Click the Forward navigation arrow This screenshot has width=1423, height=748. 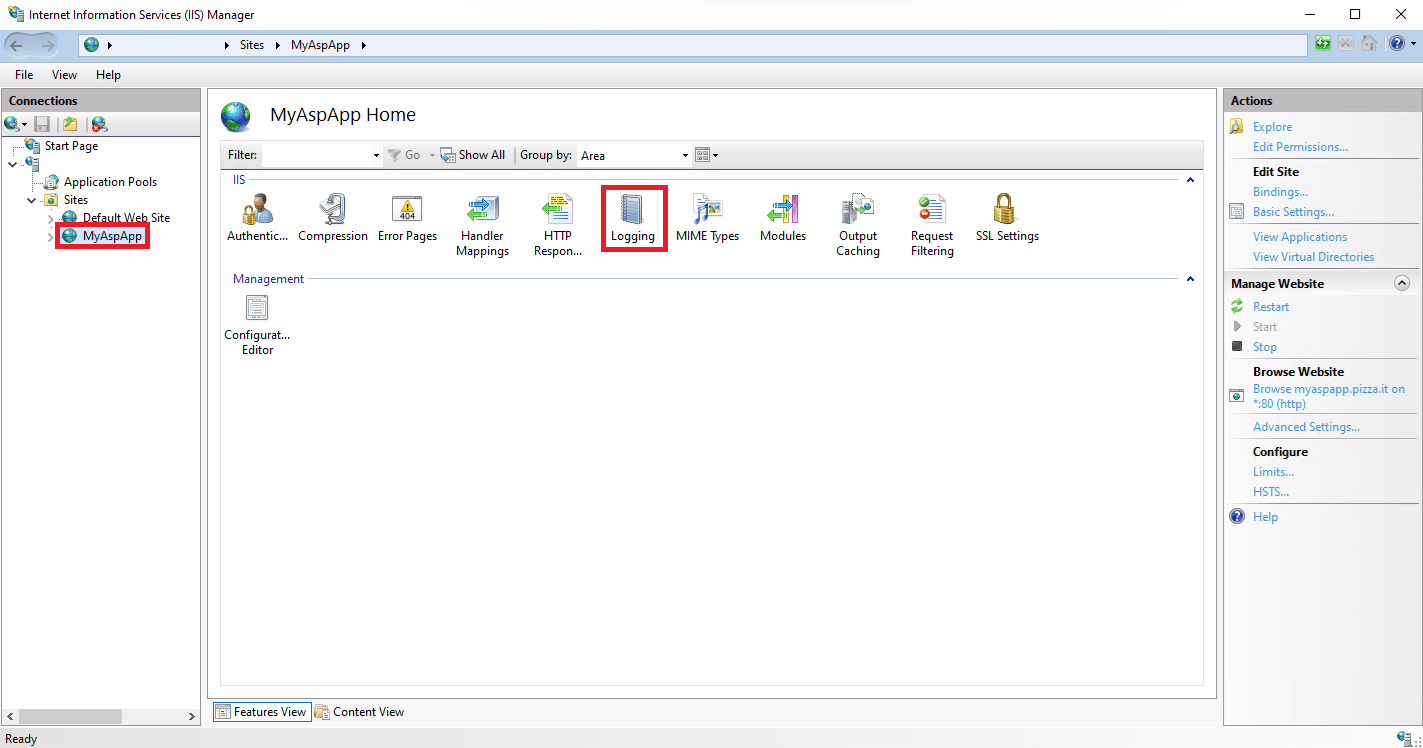[48, 45]
